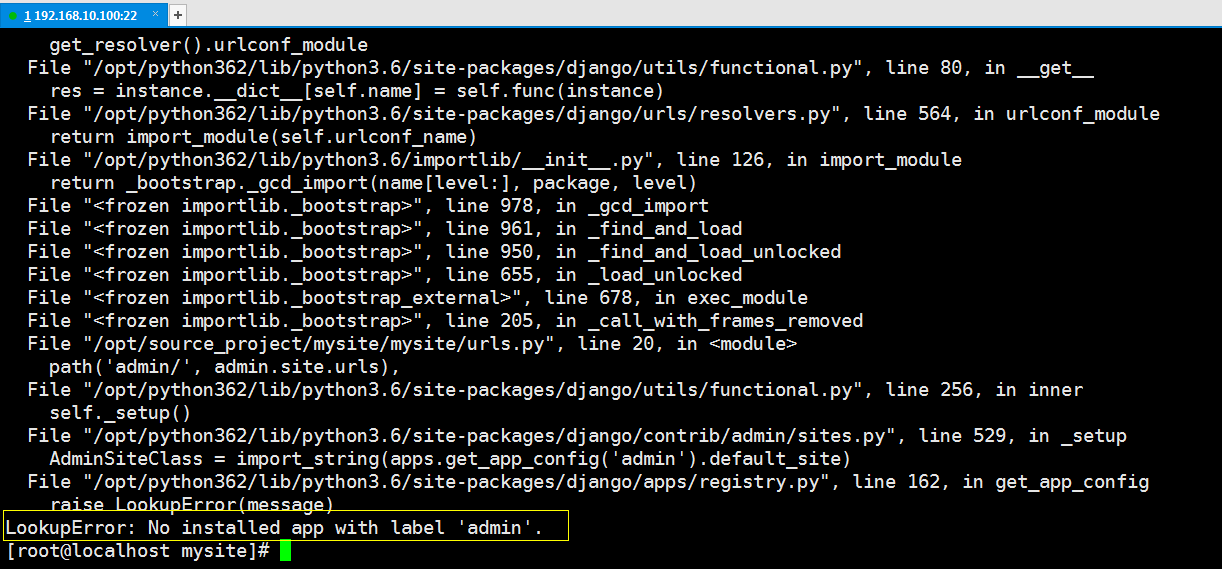The width and height of the screenshot is (1222, 569).
Task: Click the get_resolver().urlconf_module line
Action: (208, 45)
